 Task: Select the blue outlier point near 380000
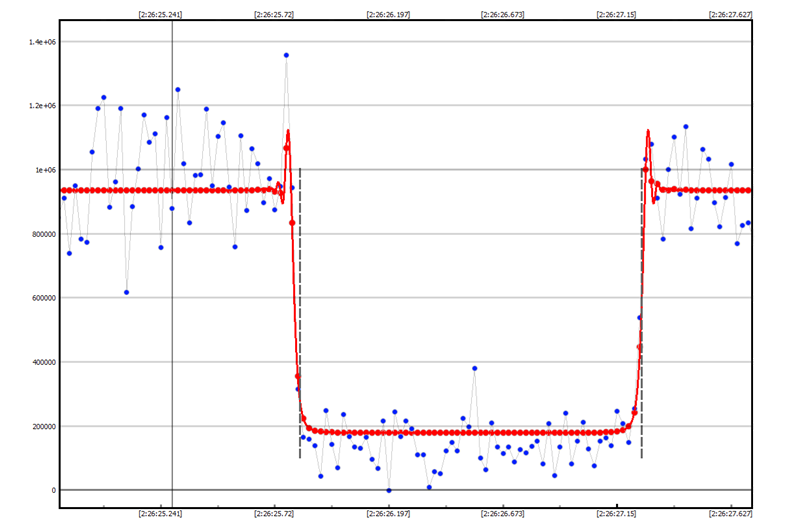click(x=475, y=369)
